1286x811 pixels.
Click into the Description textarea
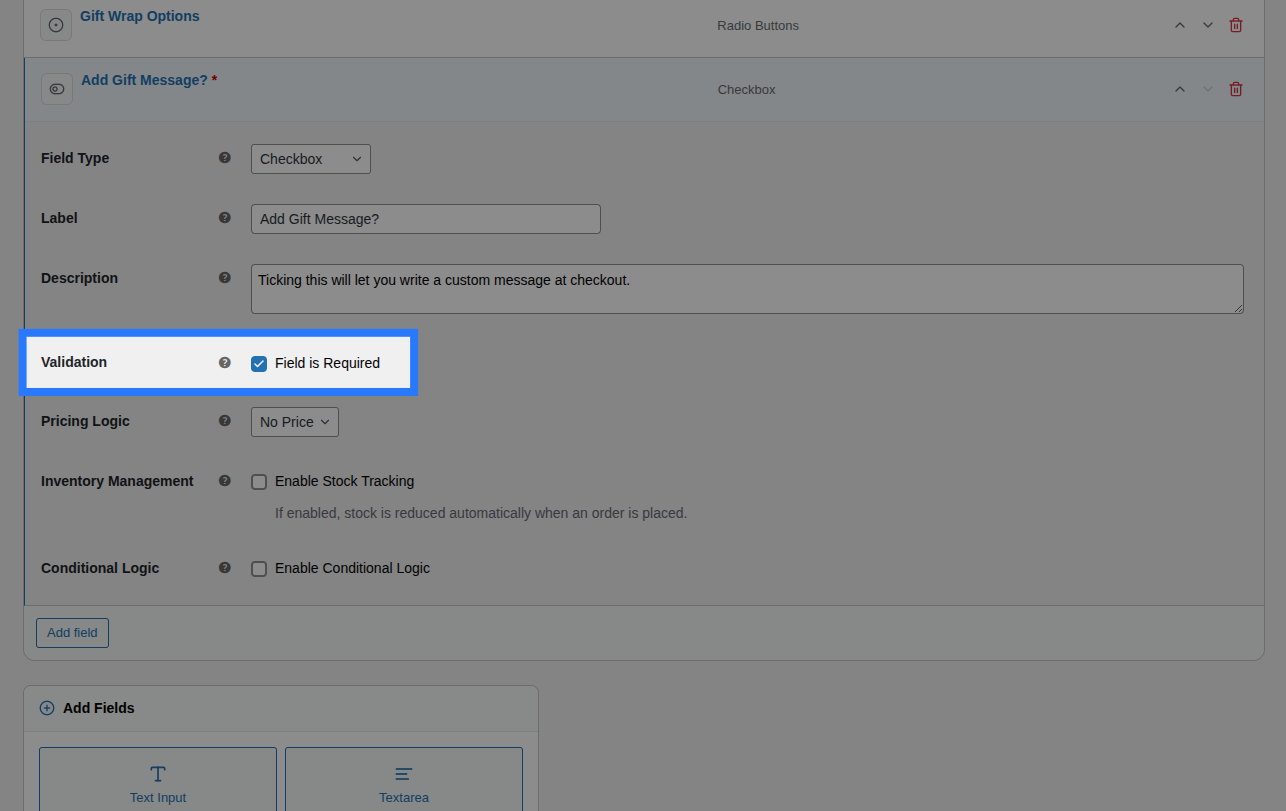click(747, 289)
